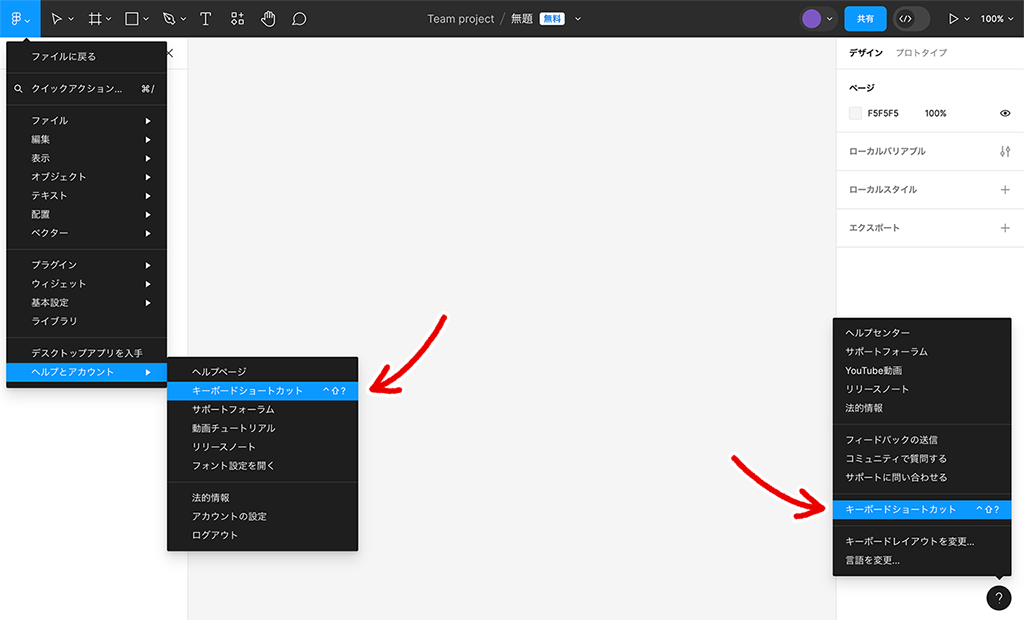Screen dimensions: 1024x620
Task: Click the page background color swatch
Action: point(855,114)
